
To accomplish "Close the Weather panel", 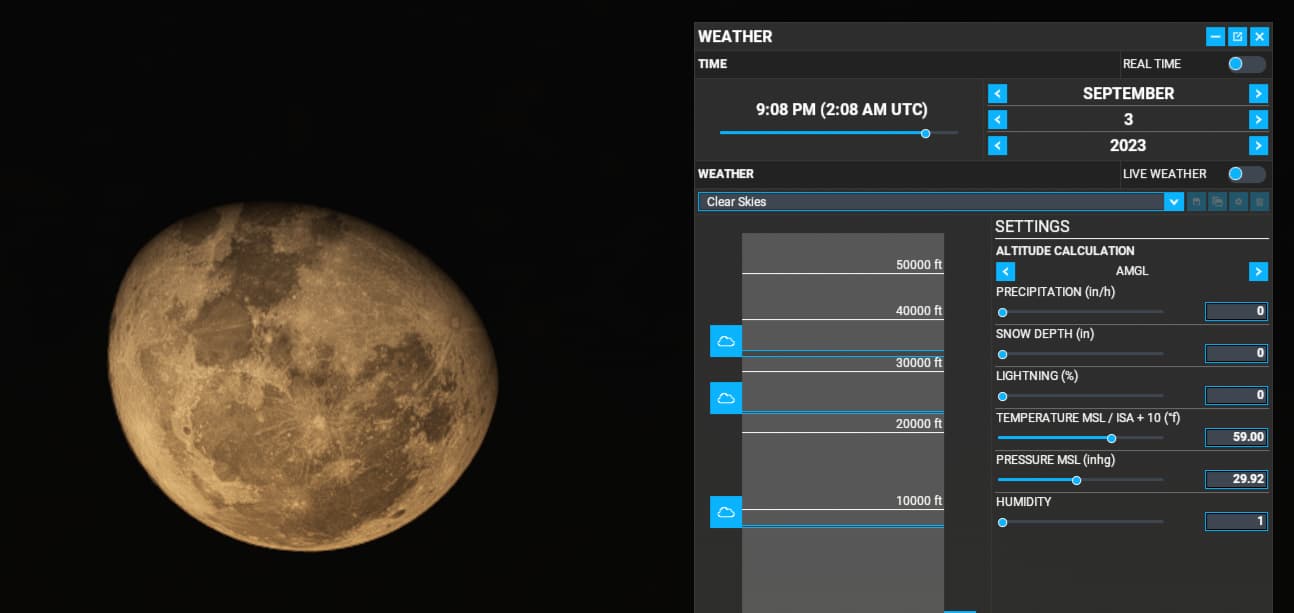I will 1259,37.
